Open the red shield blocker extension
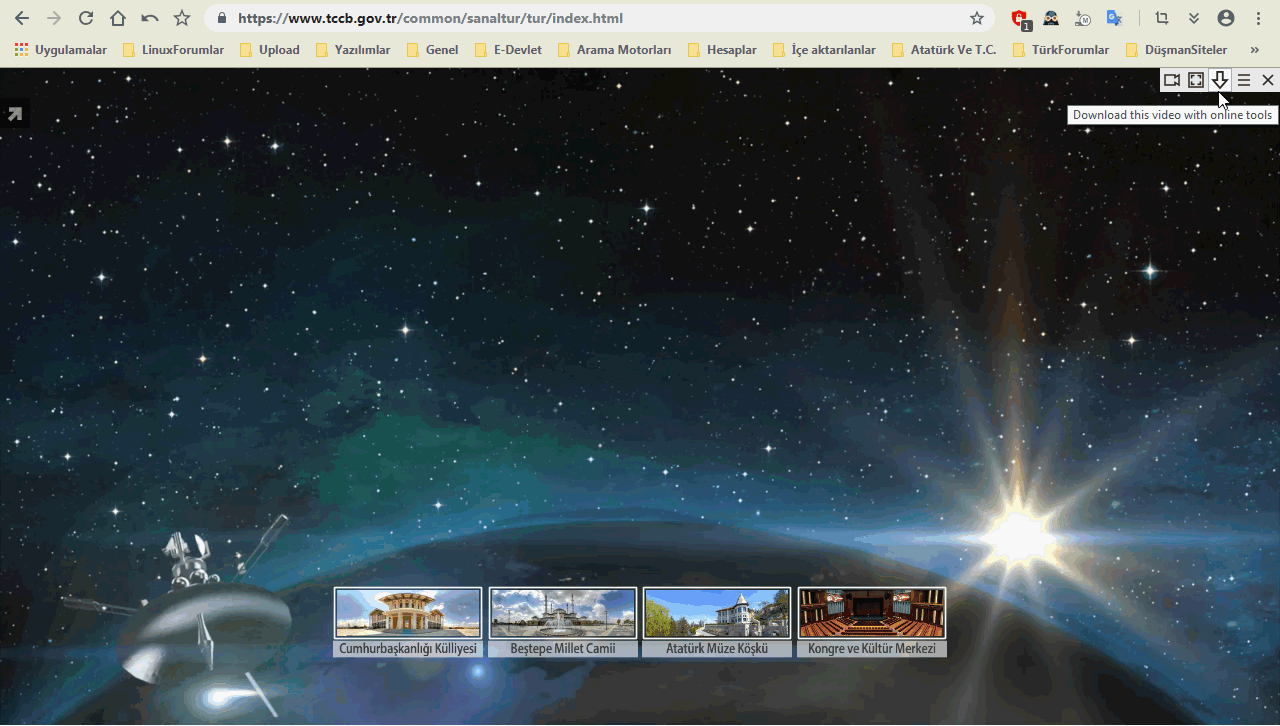Viewport: 1280px width, 726px height. 1019,18
